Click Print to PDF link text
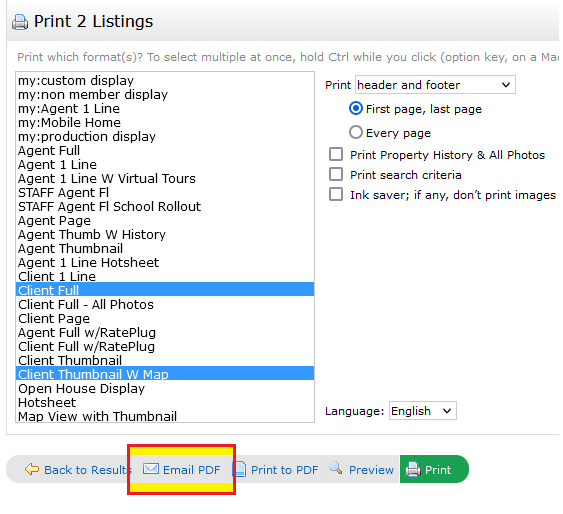Screen dimensions: 563x514 [x=284, y=470]
